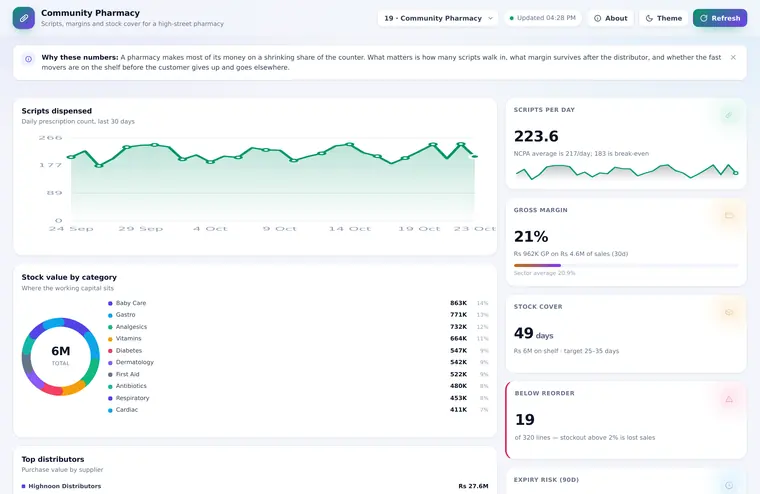760x494 pixels.
Task: Open the 19 · Community Pharmacy dropdown
Action: pyautogui.click(x=438, y=18)
